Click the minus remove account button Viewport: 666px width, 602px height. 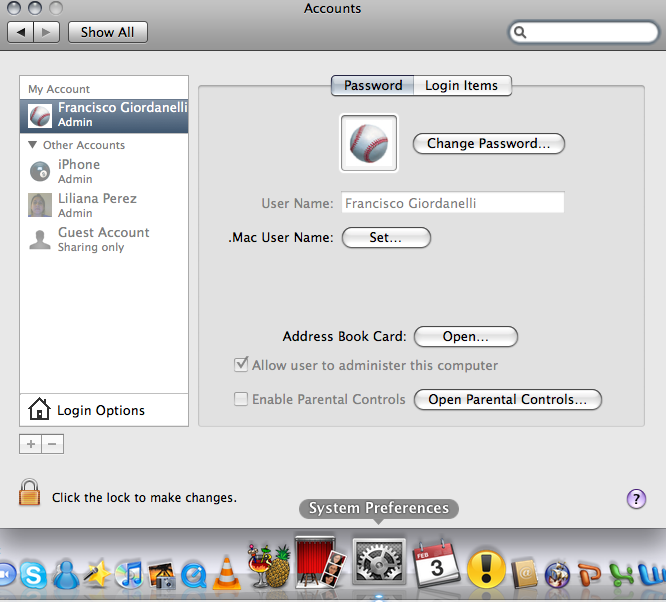click(x=53, y=444)
